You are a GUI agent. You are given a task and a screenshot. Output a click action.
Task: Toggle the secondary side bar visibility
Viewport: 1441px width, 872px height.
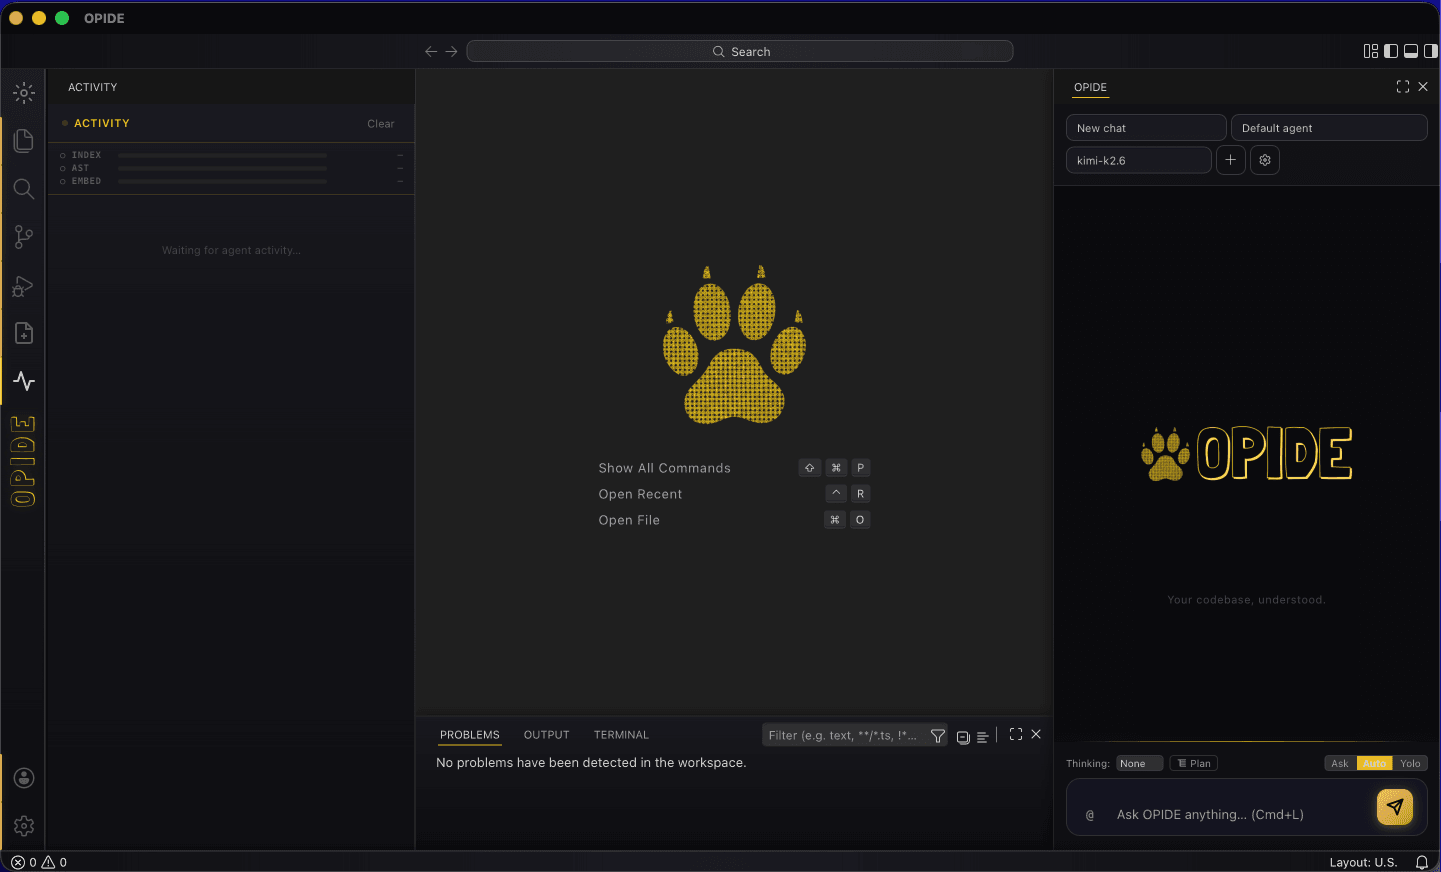tap(1431, 51)
